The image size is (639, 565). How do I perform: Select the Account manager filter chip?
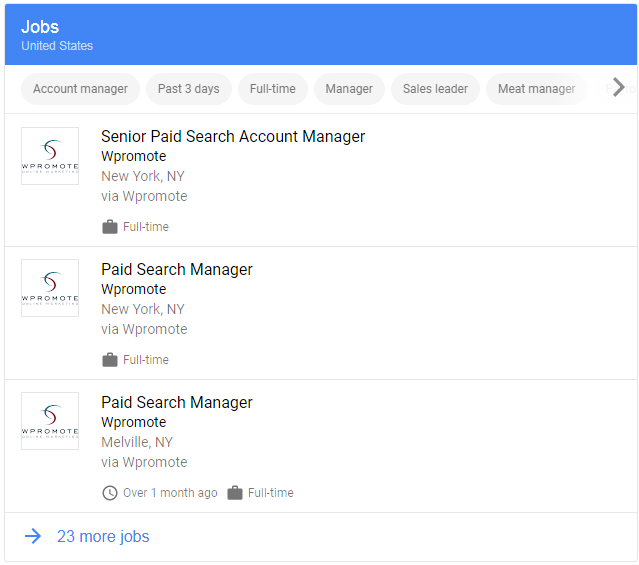(x=80, y=89)
